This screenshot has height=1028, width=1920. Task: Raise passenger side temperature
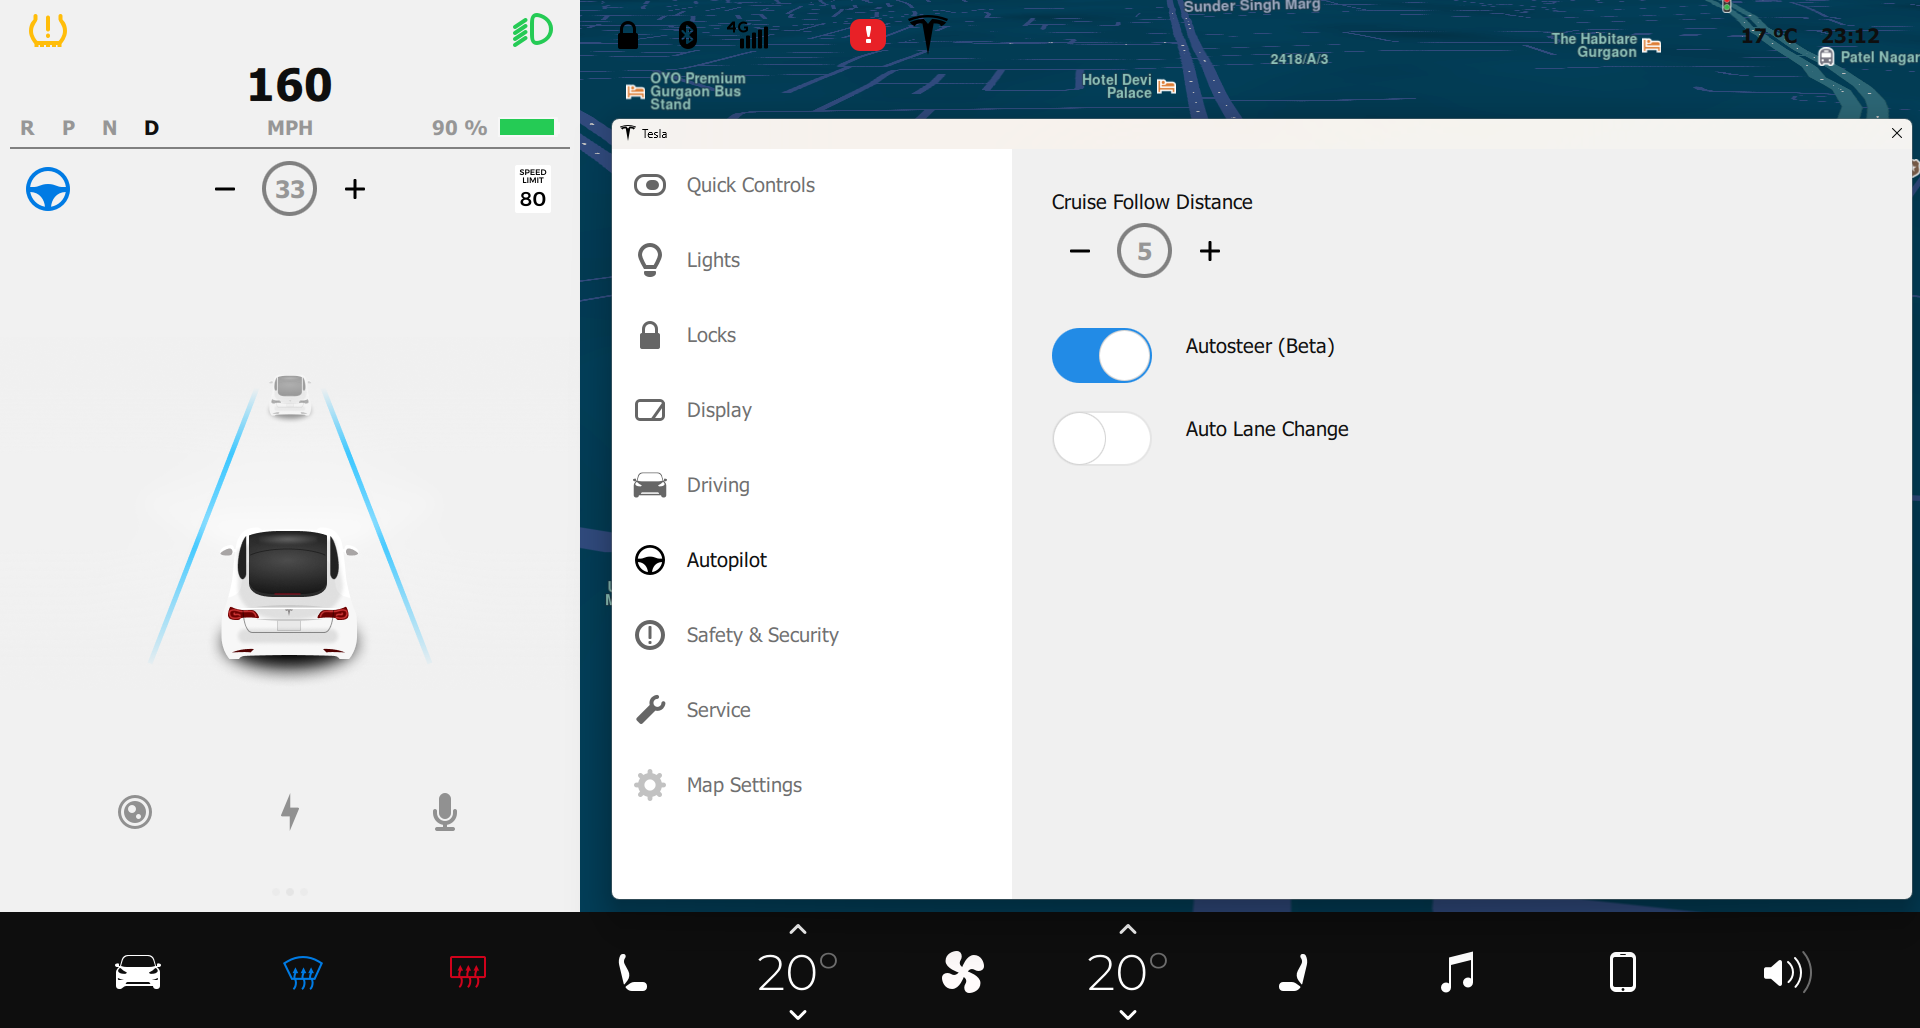click(1128, 929)
